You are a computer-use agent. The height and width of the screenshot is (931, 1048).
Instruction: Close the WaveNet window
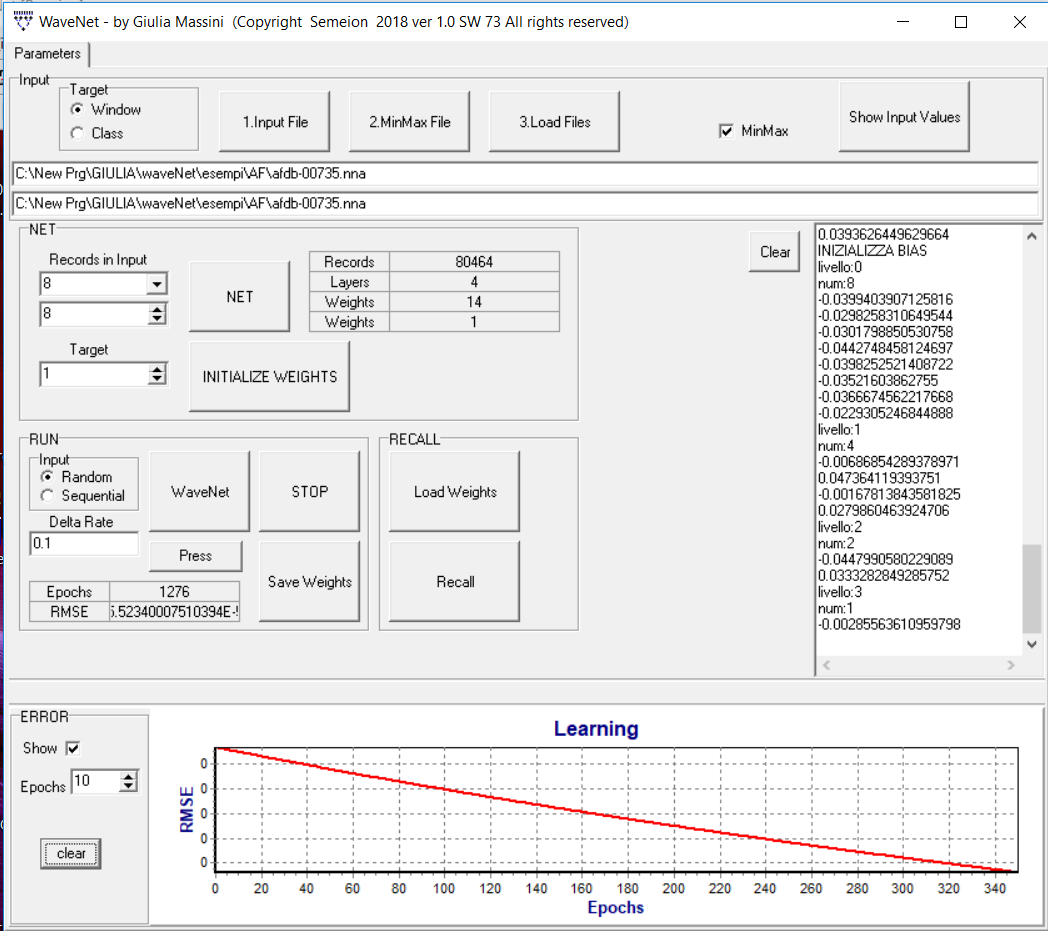pos(1019,22)
